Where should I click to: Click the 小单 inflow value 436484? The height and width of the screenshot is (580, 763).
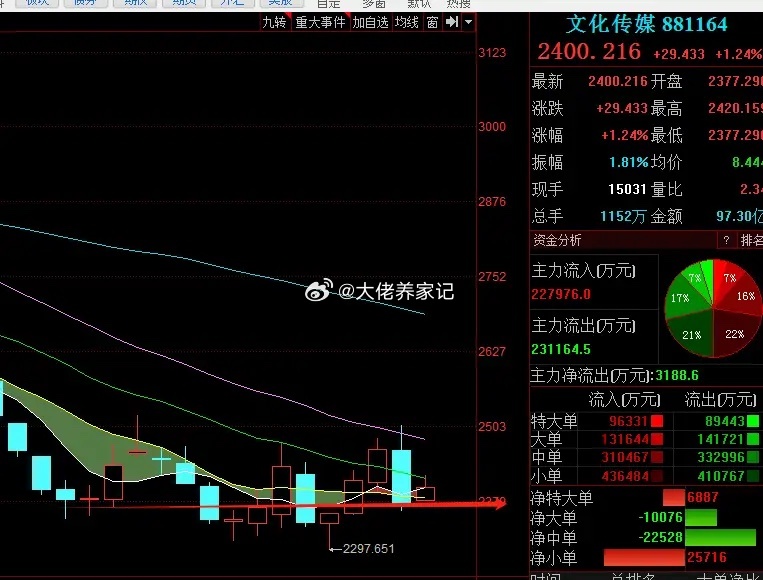click(x=625, y=476)
